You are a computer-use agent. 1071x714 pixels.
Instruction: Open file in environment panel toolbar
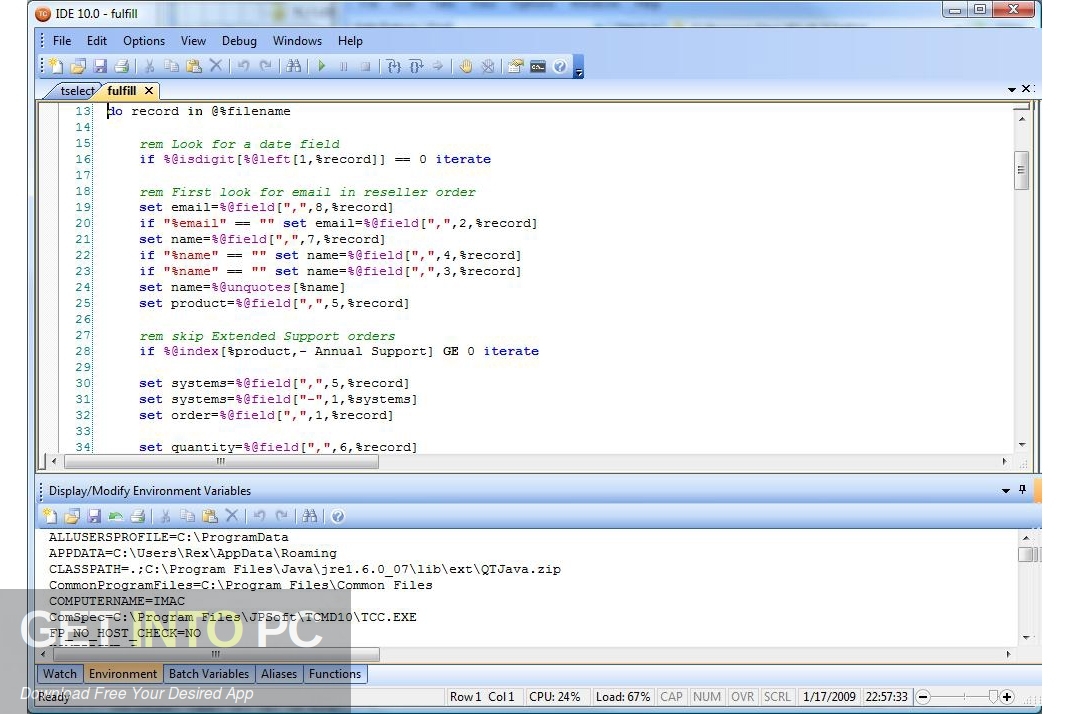pos(72,516)
